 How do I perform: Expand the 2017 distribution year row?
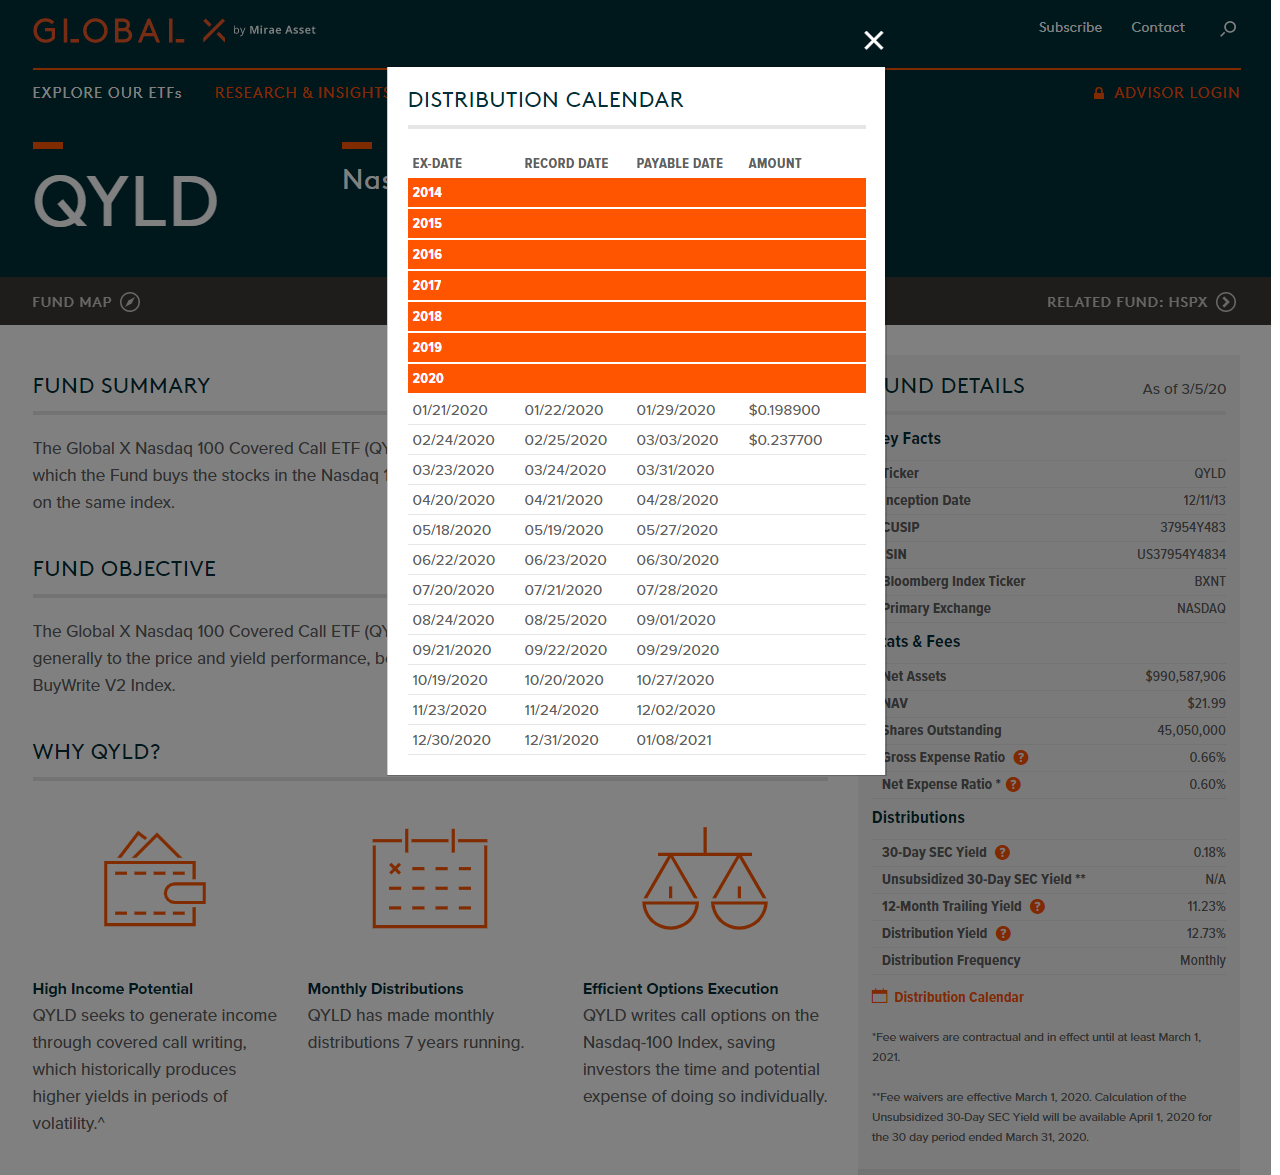click(636, 286)
